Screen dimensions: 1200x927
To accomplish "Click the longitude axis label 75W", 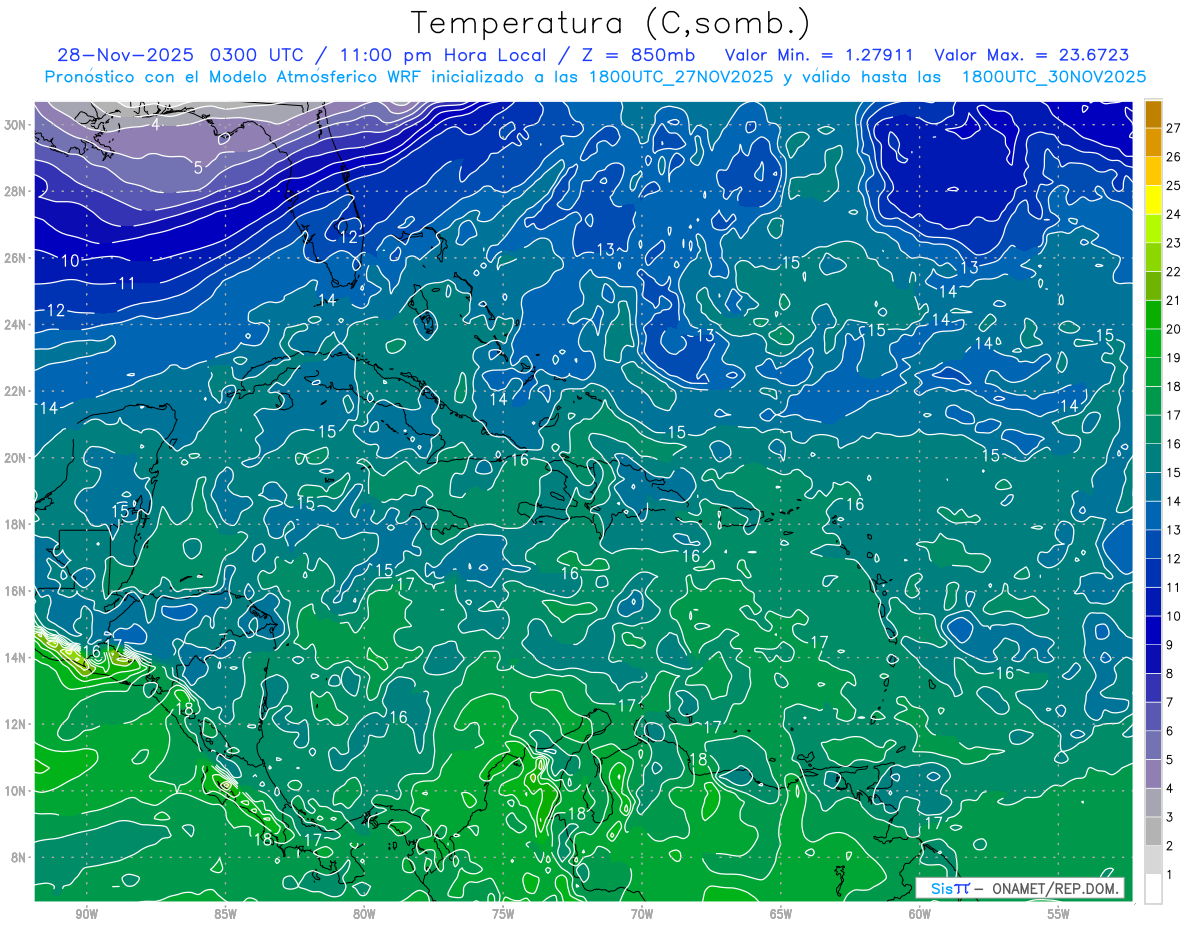I will pos(503,914).
